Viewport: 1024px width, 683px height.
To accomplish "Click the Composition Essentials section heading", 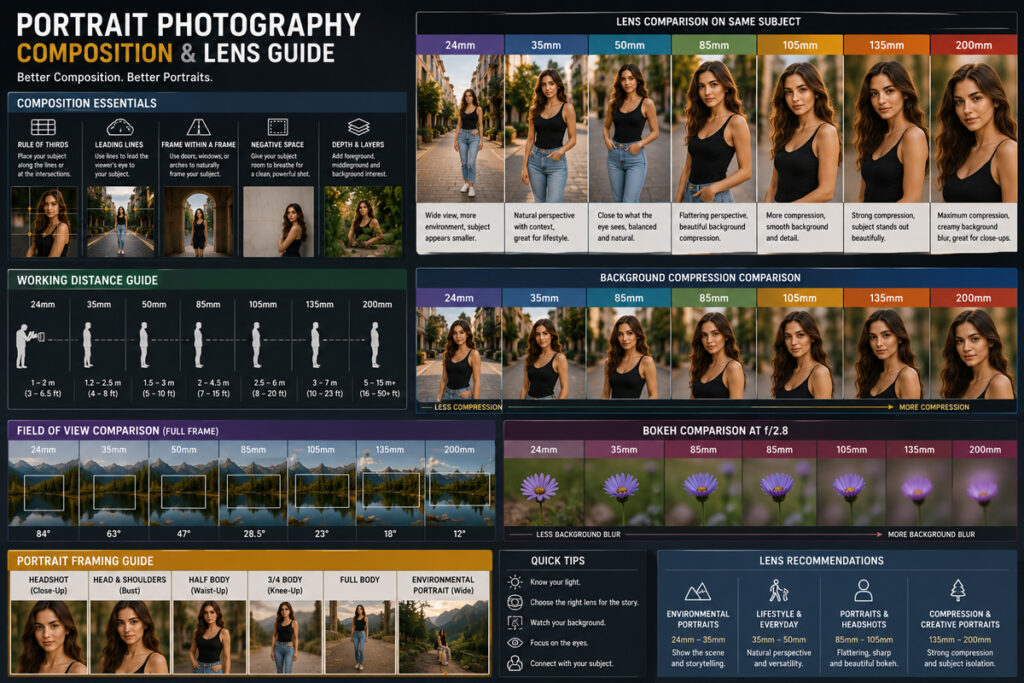I will (x=87, y=103).
